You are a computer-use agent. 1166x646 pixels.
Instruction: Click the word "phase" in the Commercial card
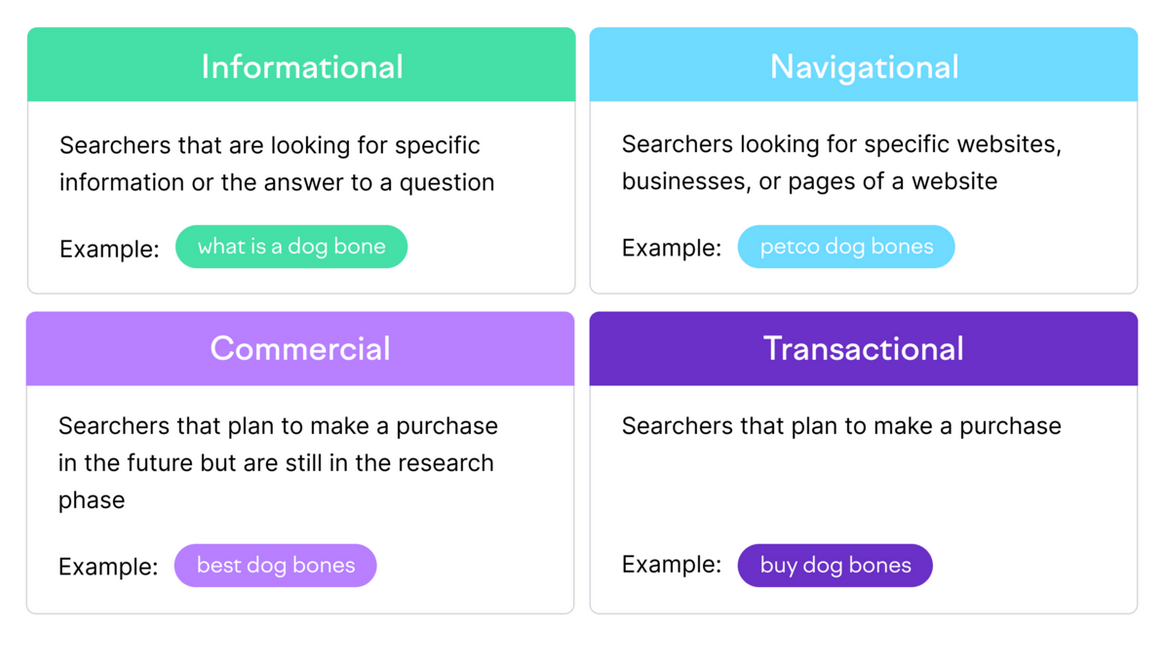[91, 500]
